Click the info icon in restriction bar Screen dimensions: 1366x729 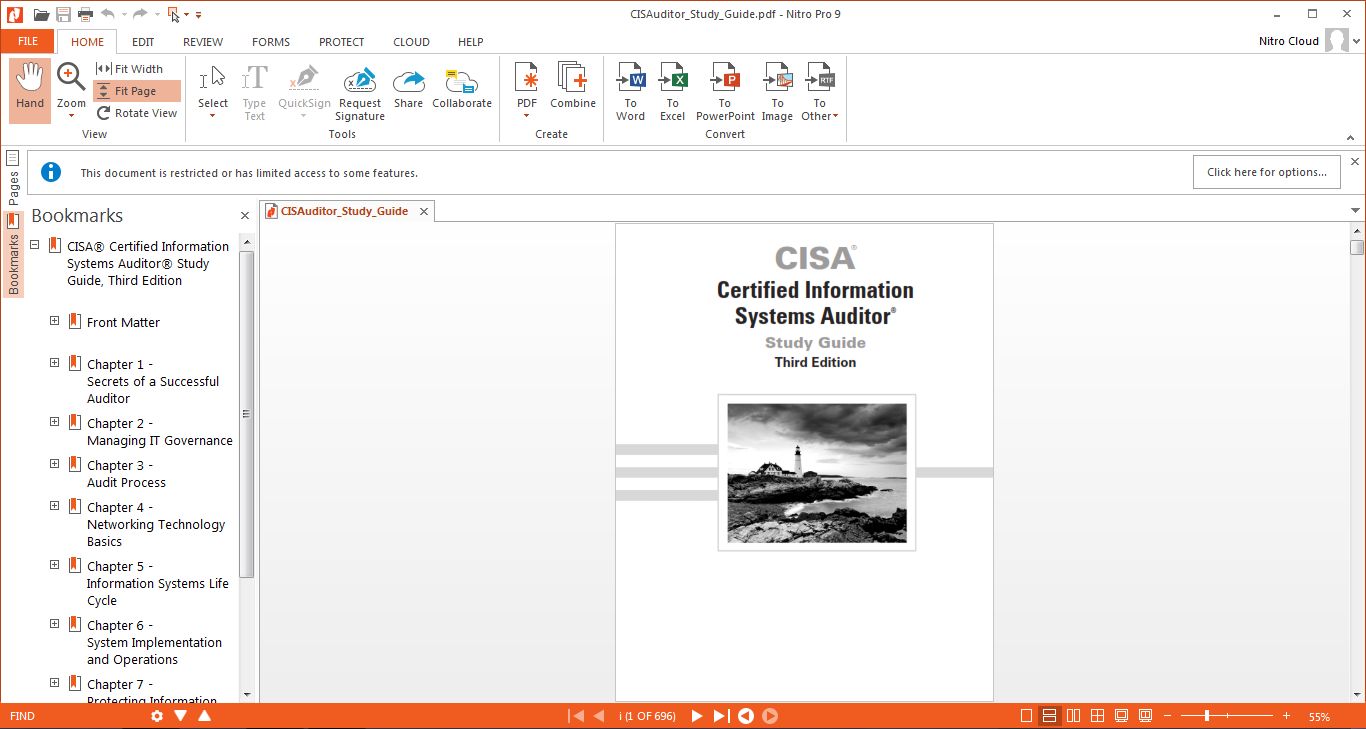(x=51, y=172)
